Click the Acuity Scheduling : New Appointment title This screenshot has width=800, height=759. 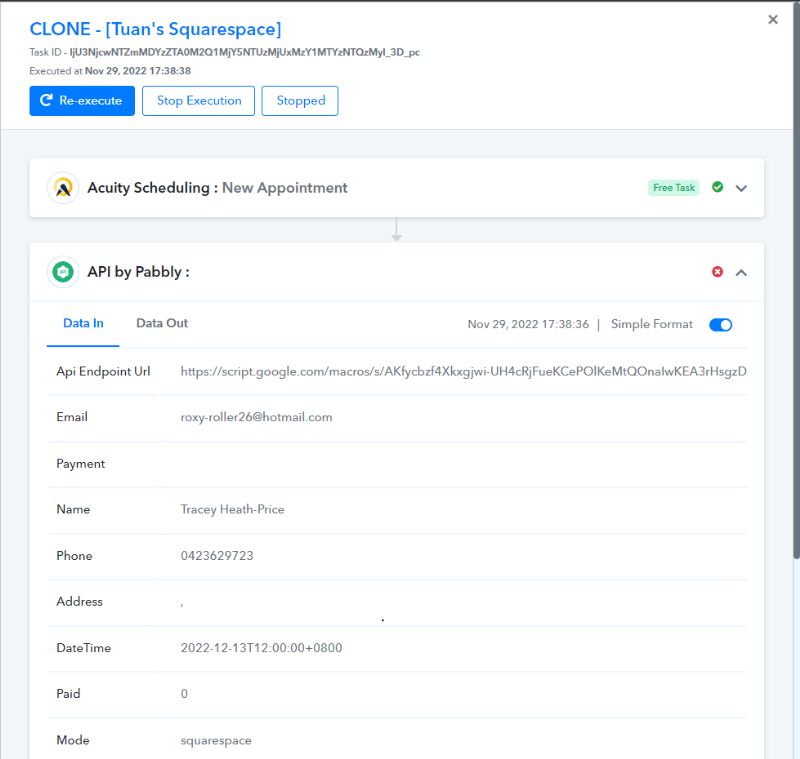[x=217, y=188]
